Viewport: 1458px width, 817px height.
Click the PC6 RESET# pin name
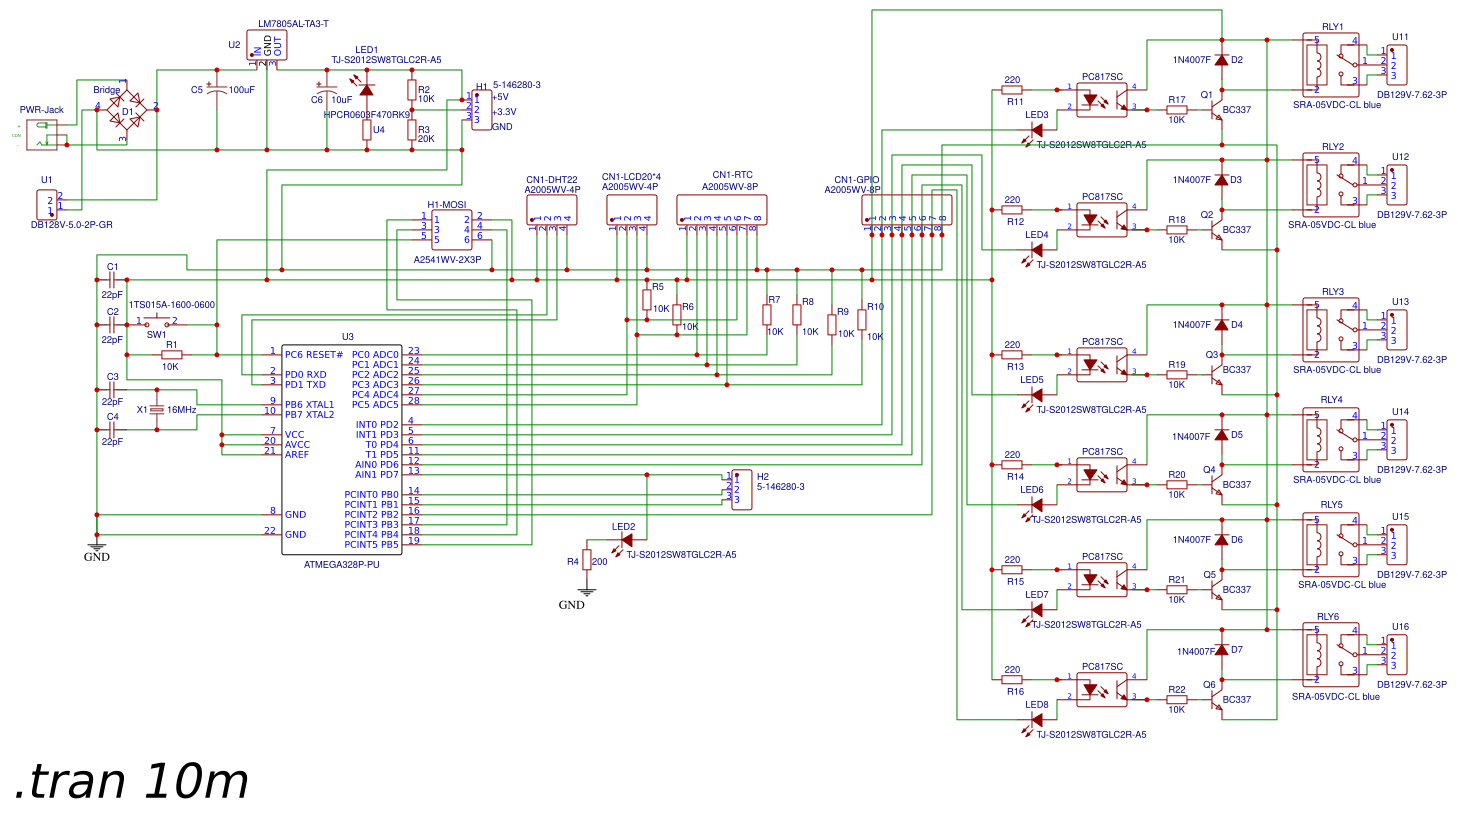(314, 355)
